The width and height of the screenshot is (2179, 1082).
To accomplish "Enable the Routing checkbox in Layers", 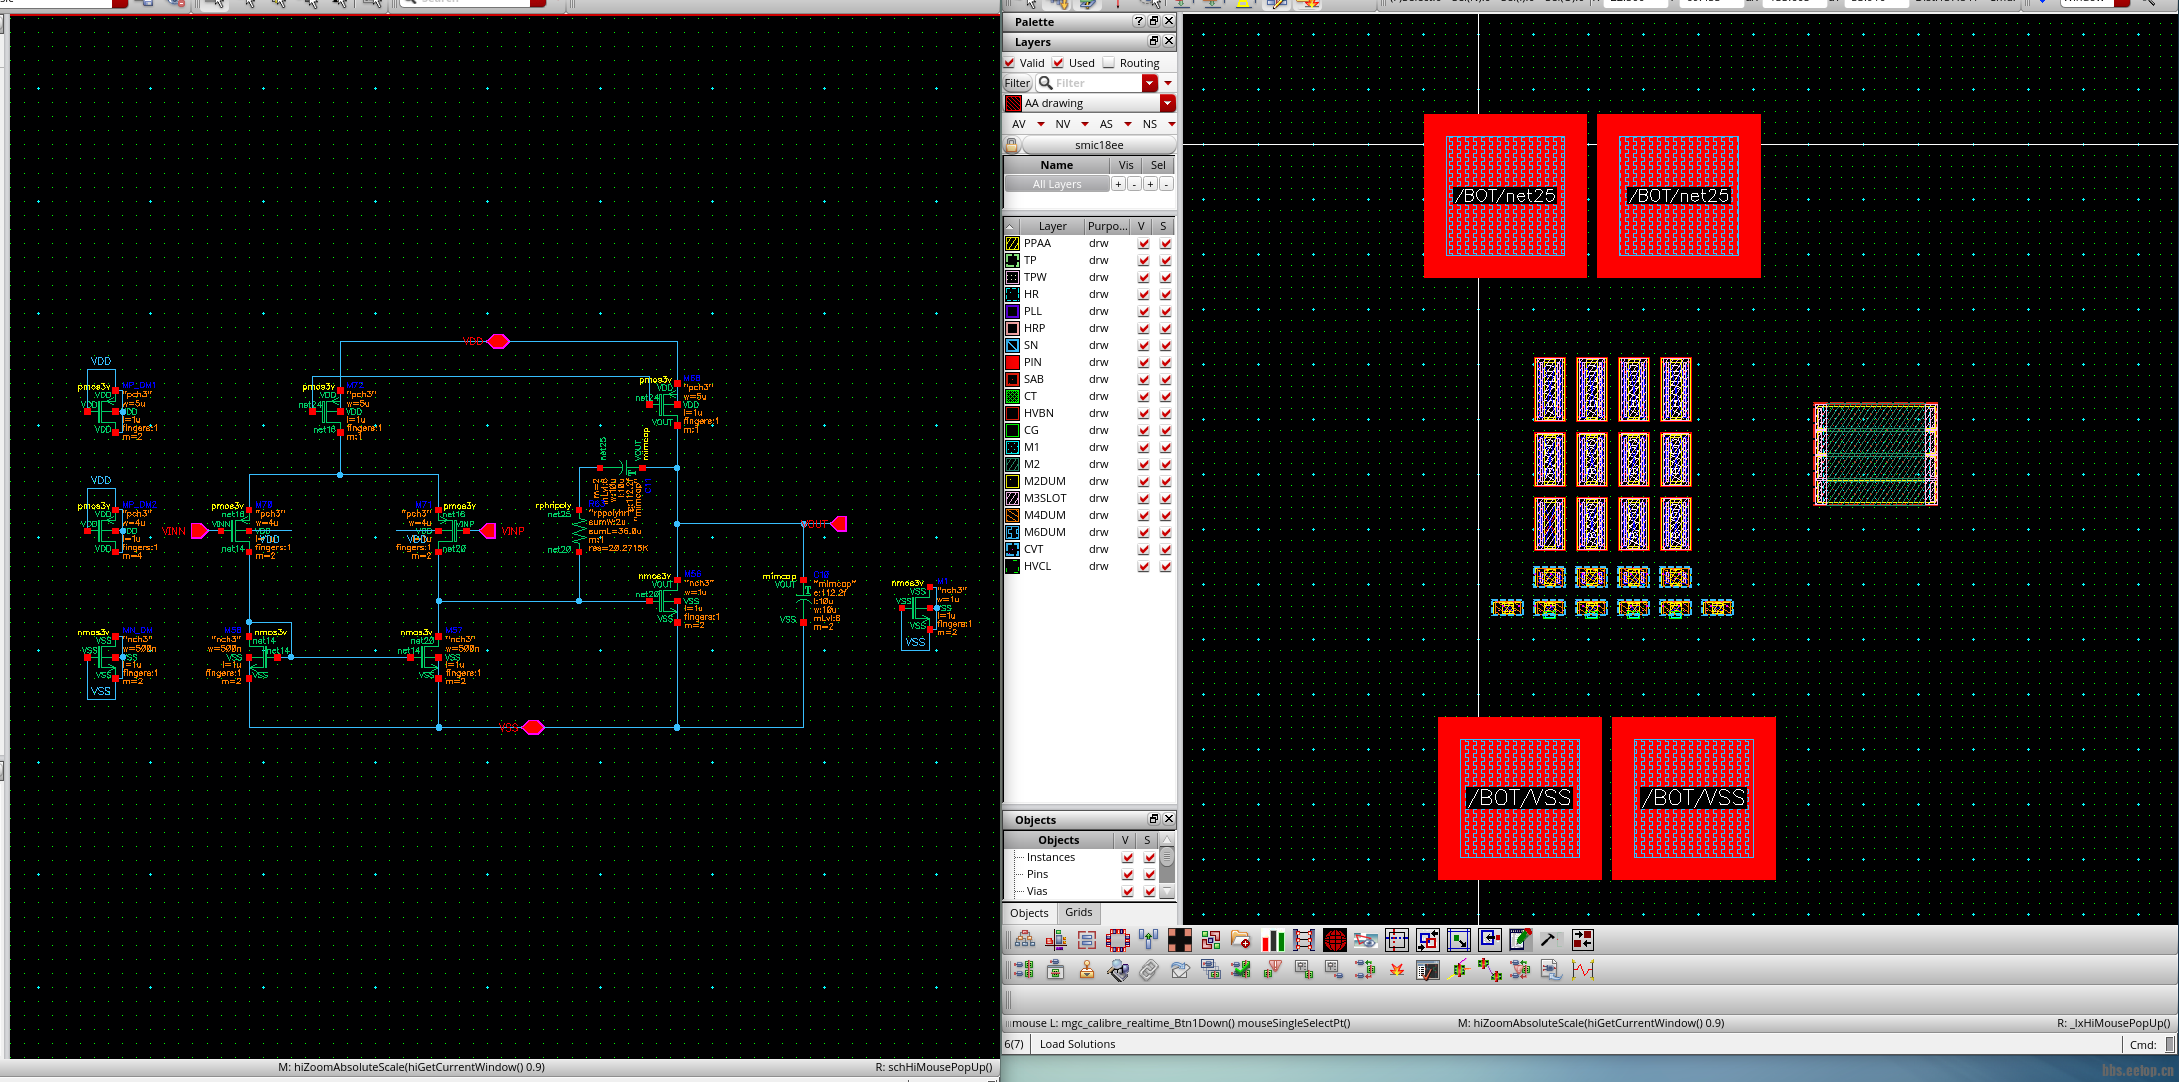I will (x=1109, y=63).
